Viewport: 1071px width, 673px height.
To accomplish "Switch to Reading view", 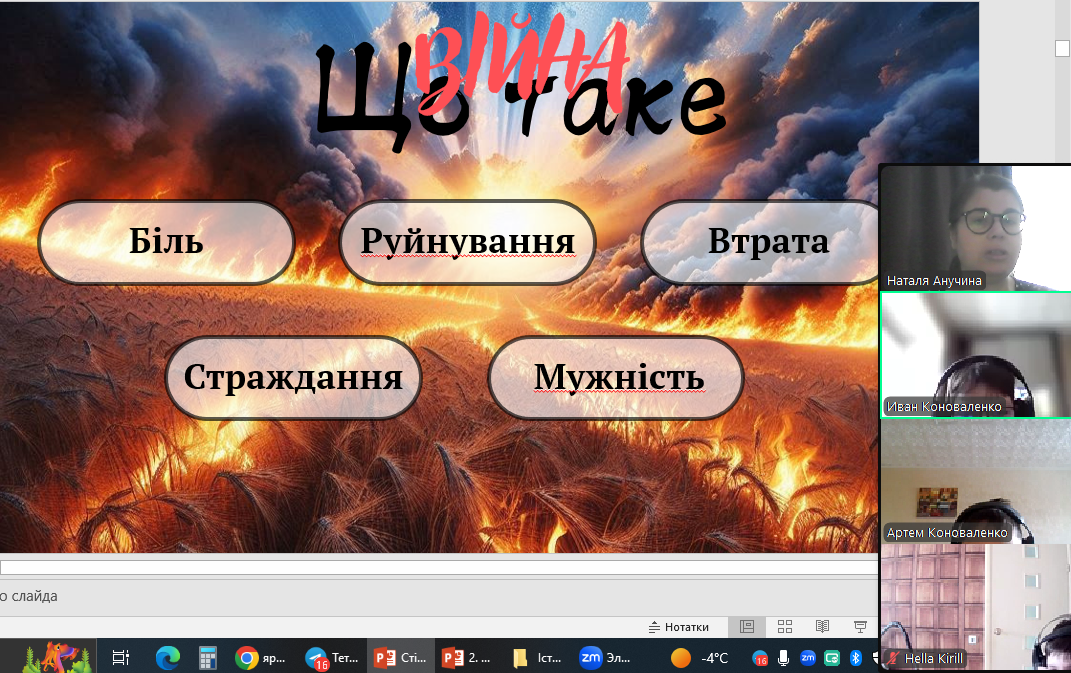I will (822, 627).
